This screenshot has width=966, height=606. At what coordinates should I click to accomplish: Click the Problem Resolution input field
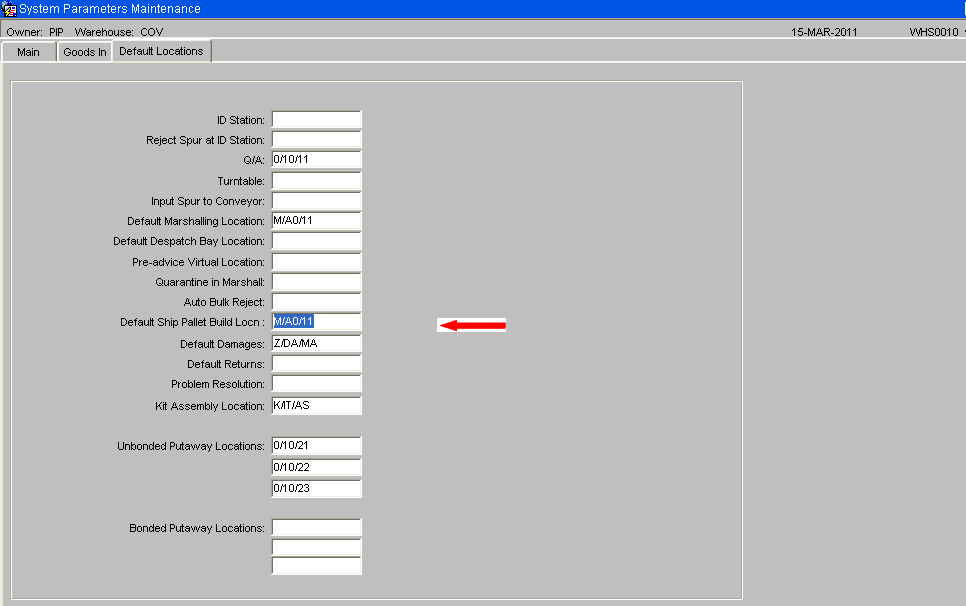coord(317,383)
